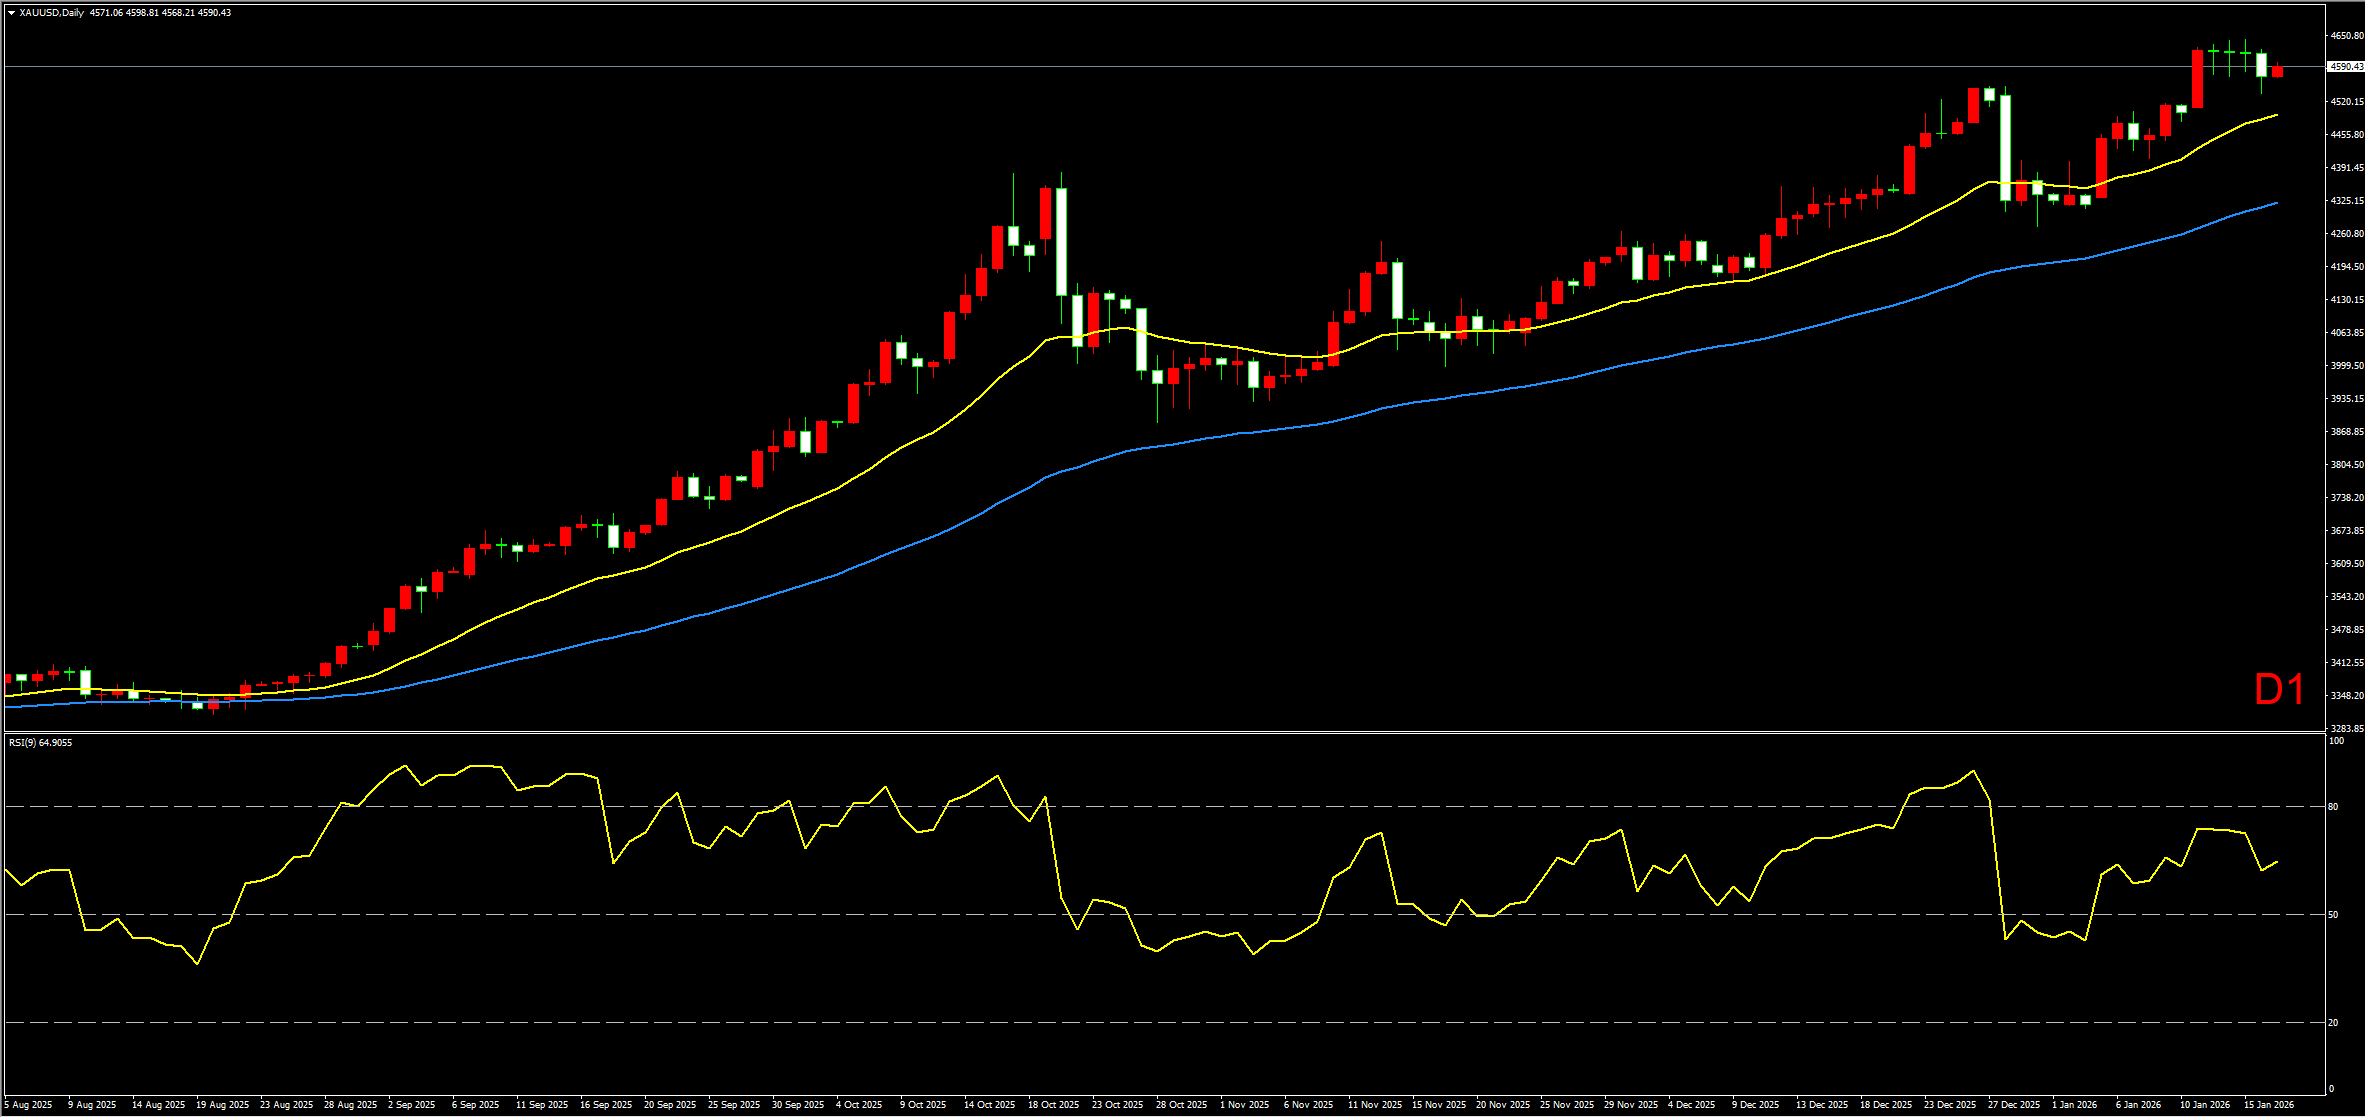Viewport: 2365px width, 1118px height.
Task: Click the 4 Dec 2025 date label
Action: tap(1691, 1105)
